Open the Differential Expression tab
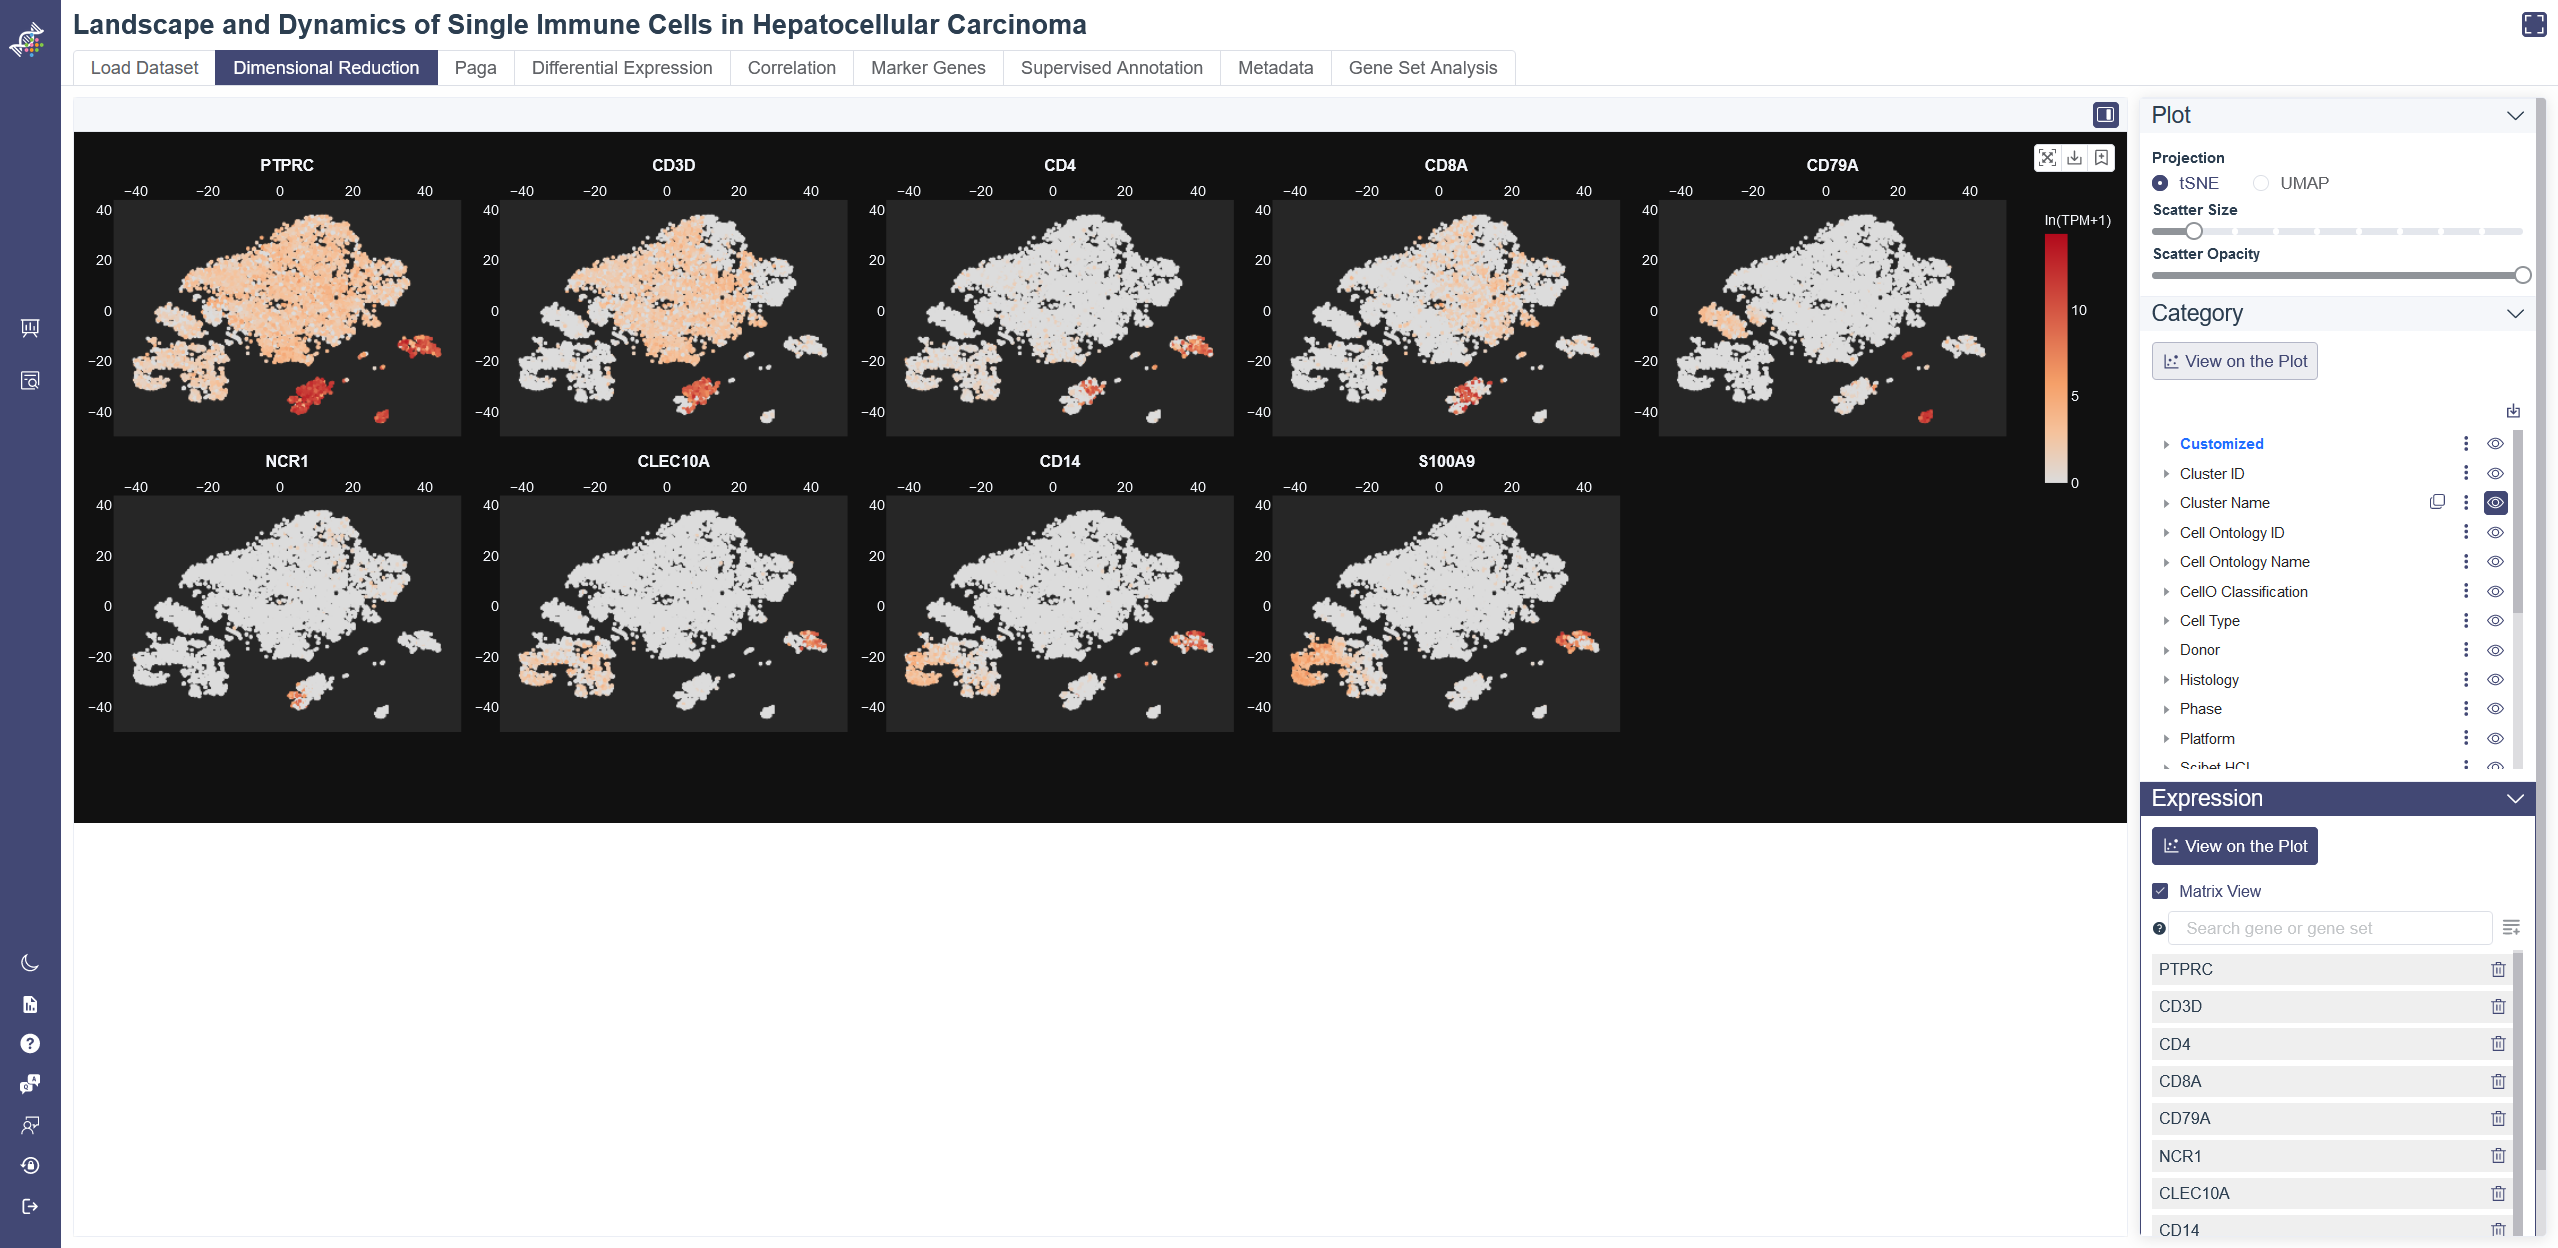Image resolution: width=2558 pixels, height=1248 pixels. [621, 68]
